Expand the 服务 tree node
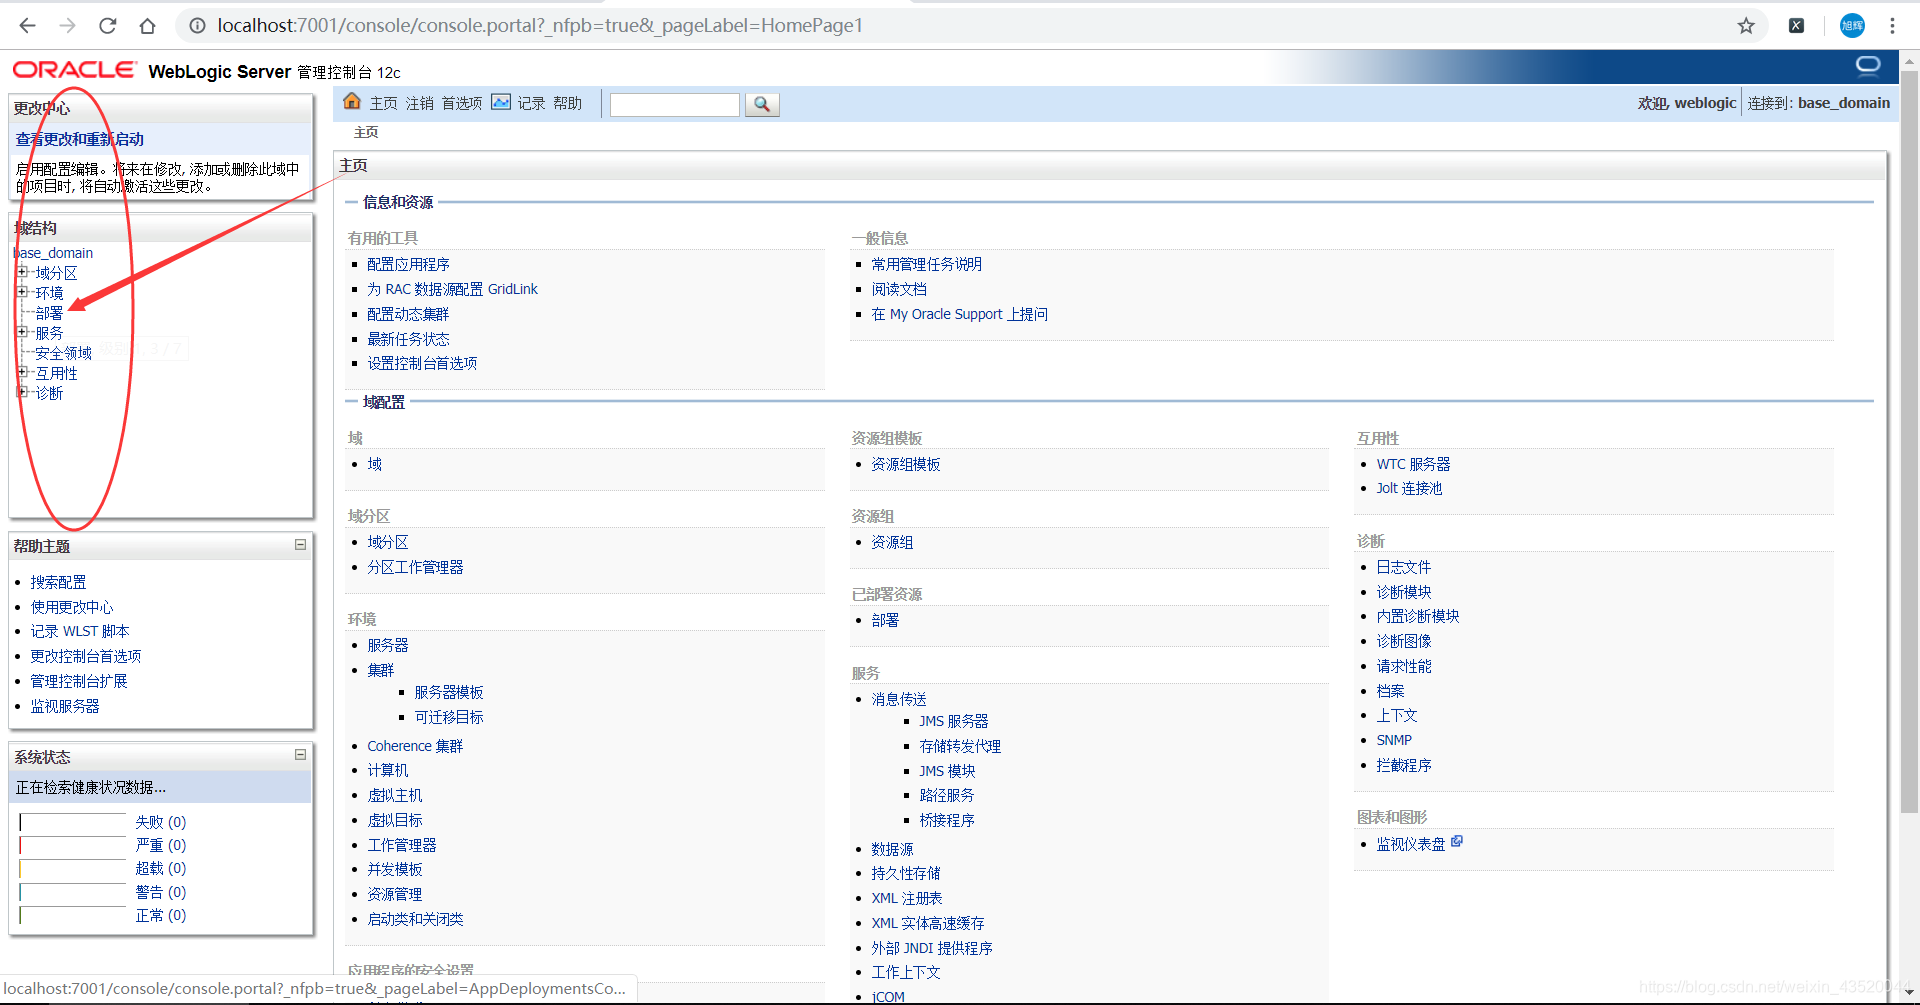The width and height of the screenshot is (1920, 1005). coord(22,331)
